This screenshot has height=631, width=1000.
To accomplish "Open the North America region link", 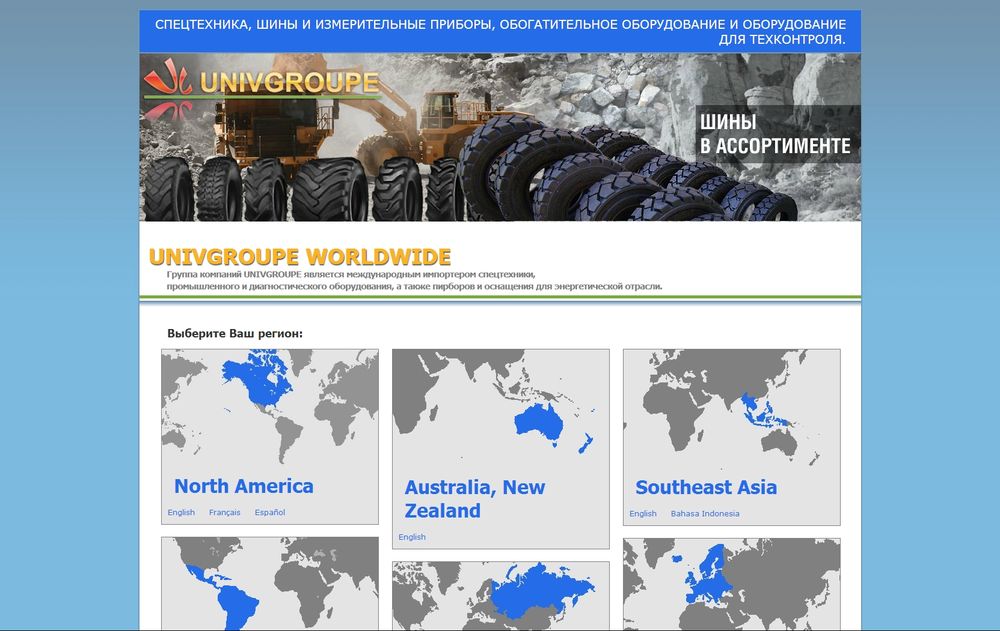I will click(x=244, y=486).
